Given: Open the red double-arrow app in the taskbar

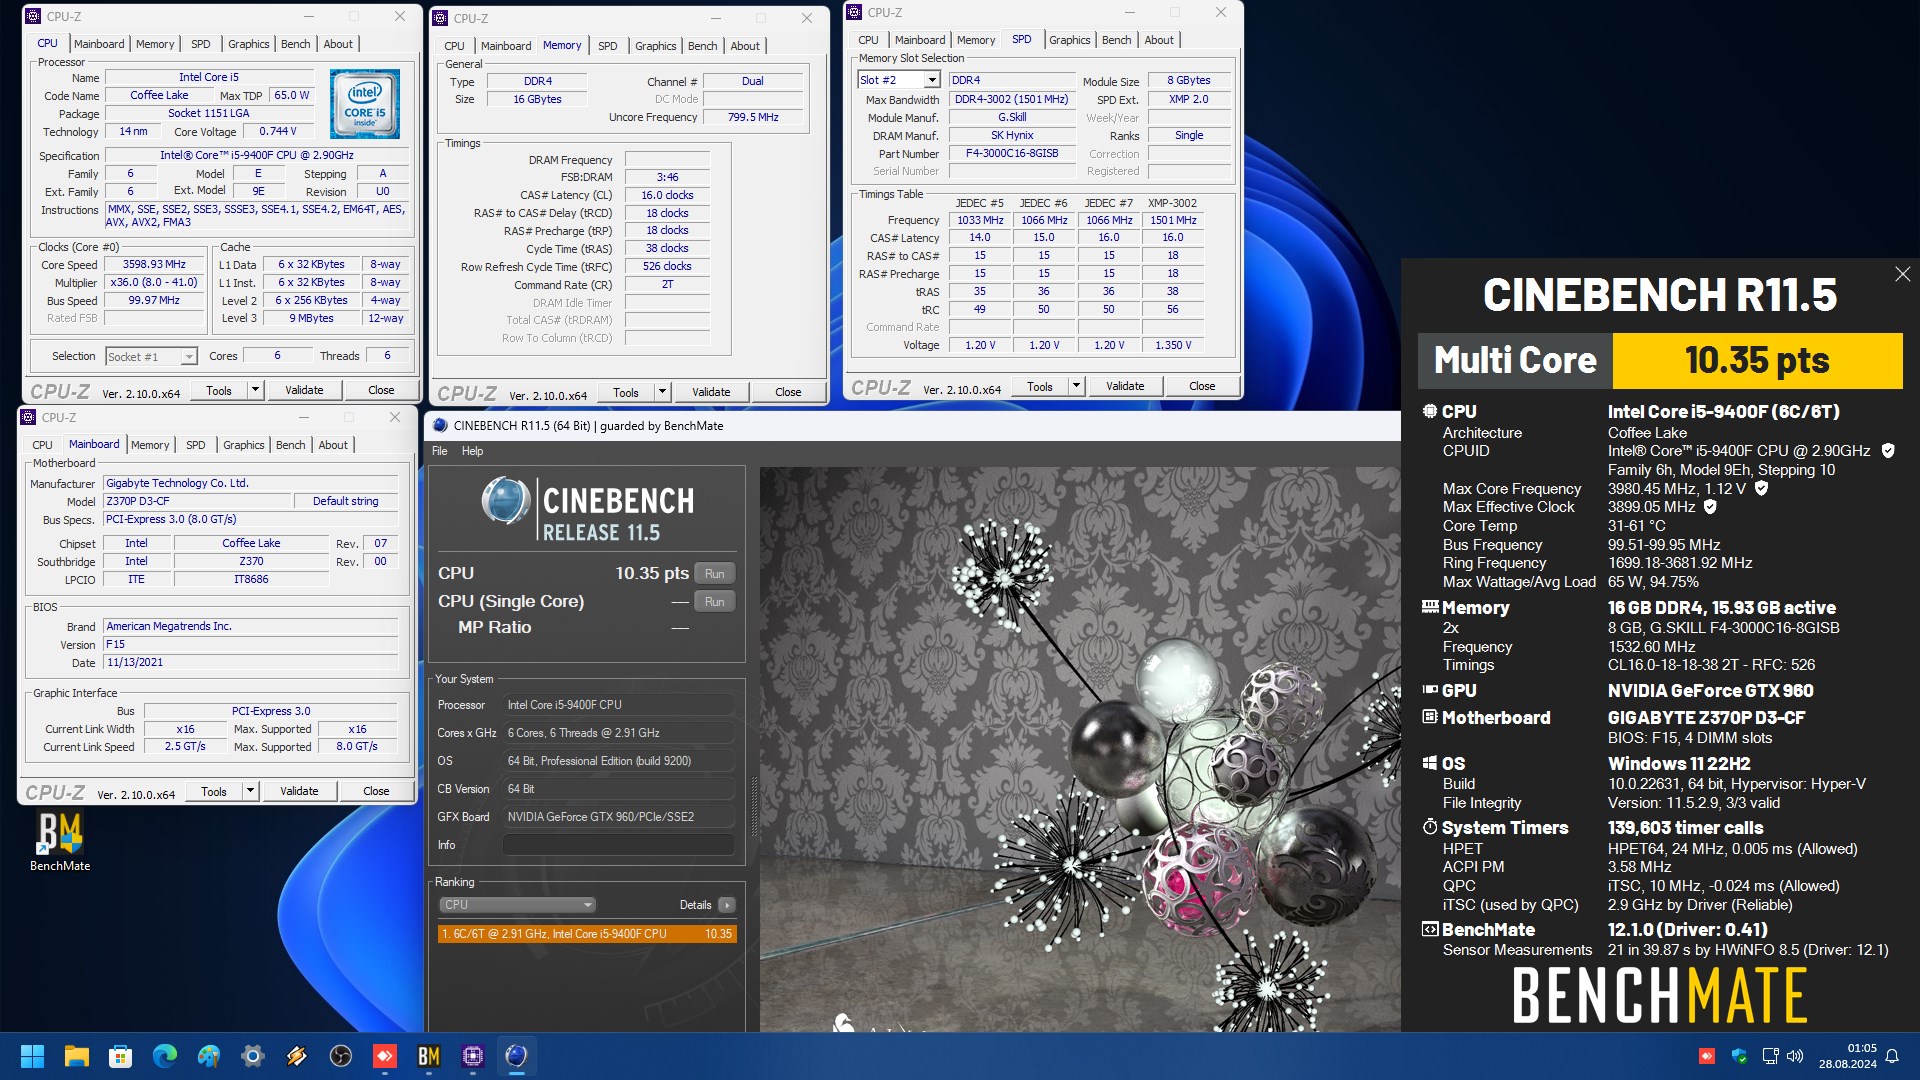Looking at the screenshot, I should (x=384, y=1056).
